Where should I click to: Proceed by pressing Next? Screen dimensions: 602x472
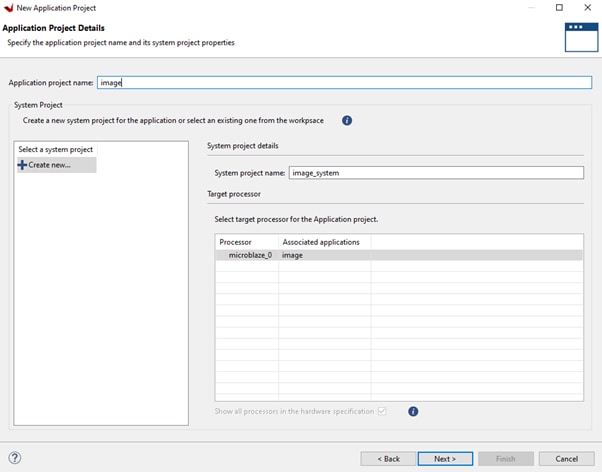point(444,458)
